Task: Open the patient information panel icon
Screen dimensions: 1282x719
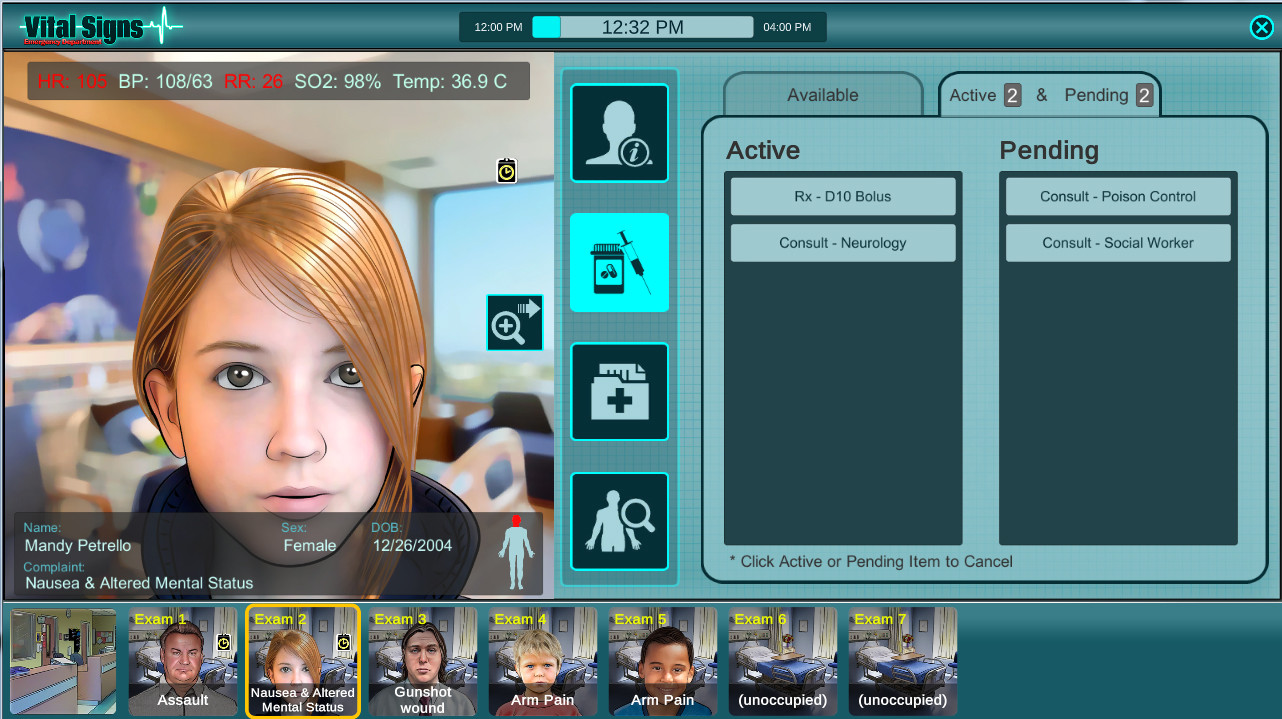Action: pyautogui.click(x=619, y=133)
